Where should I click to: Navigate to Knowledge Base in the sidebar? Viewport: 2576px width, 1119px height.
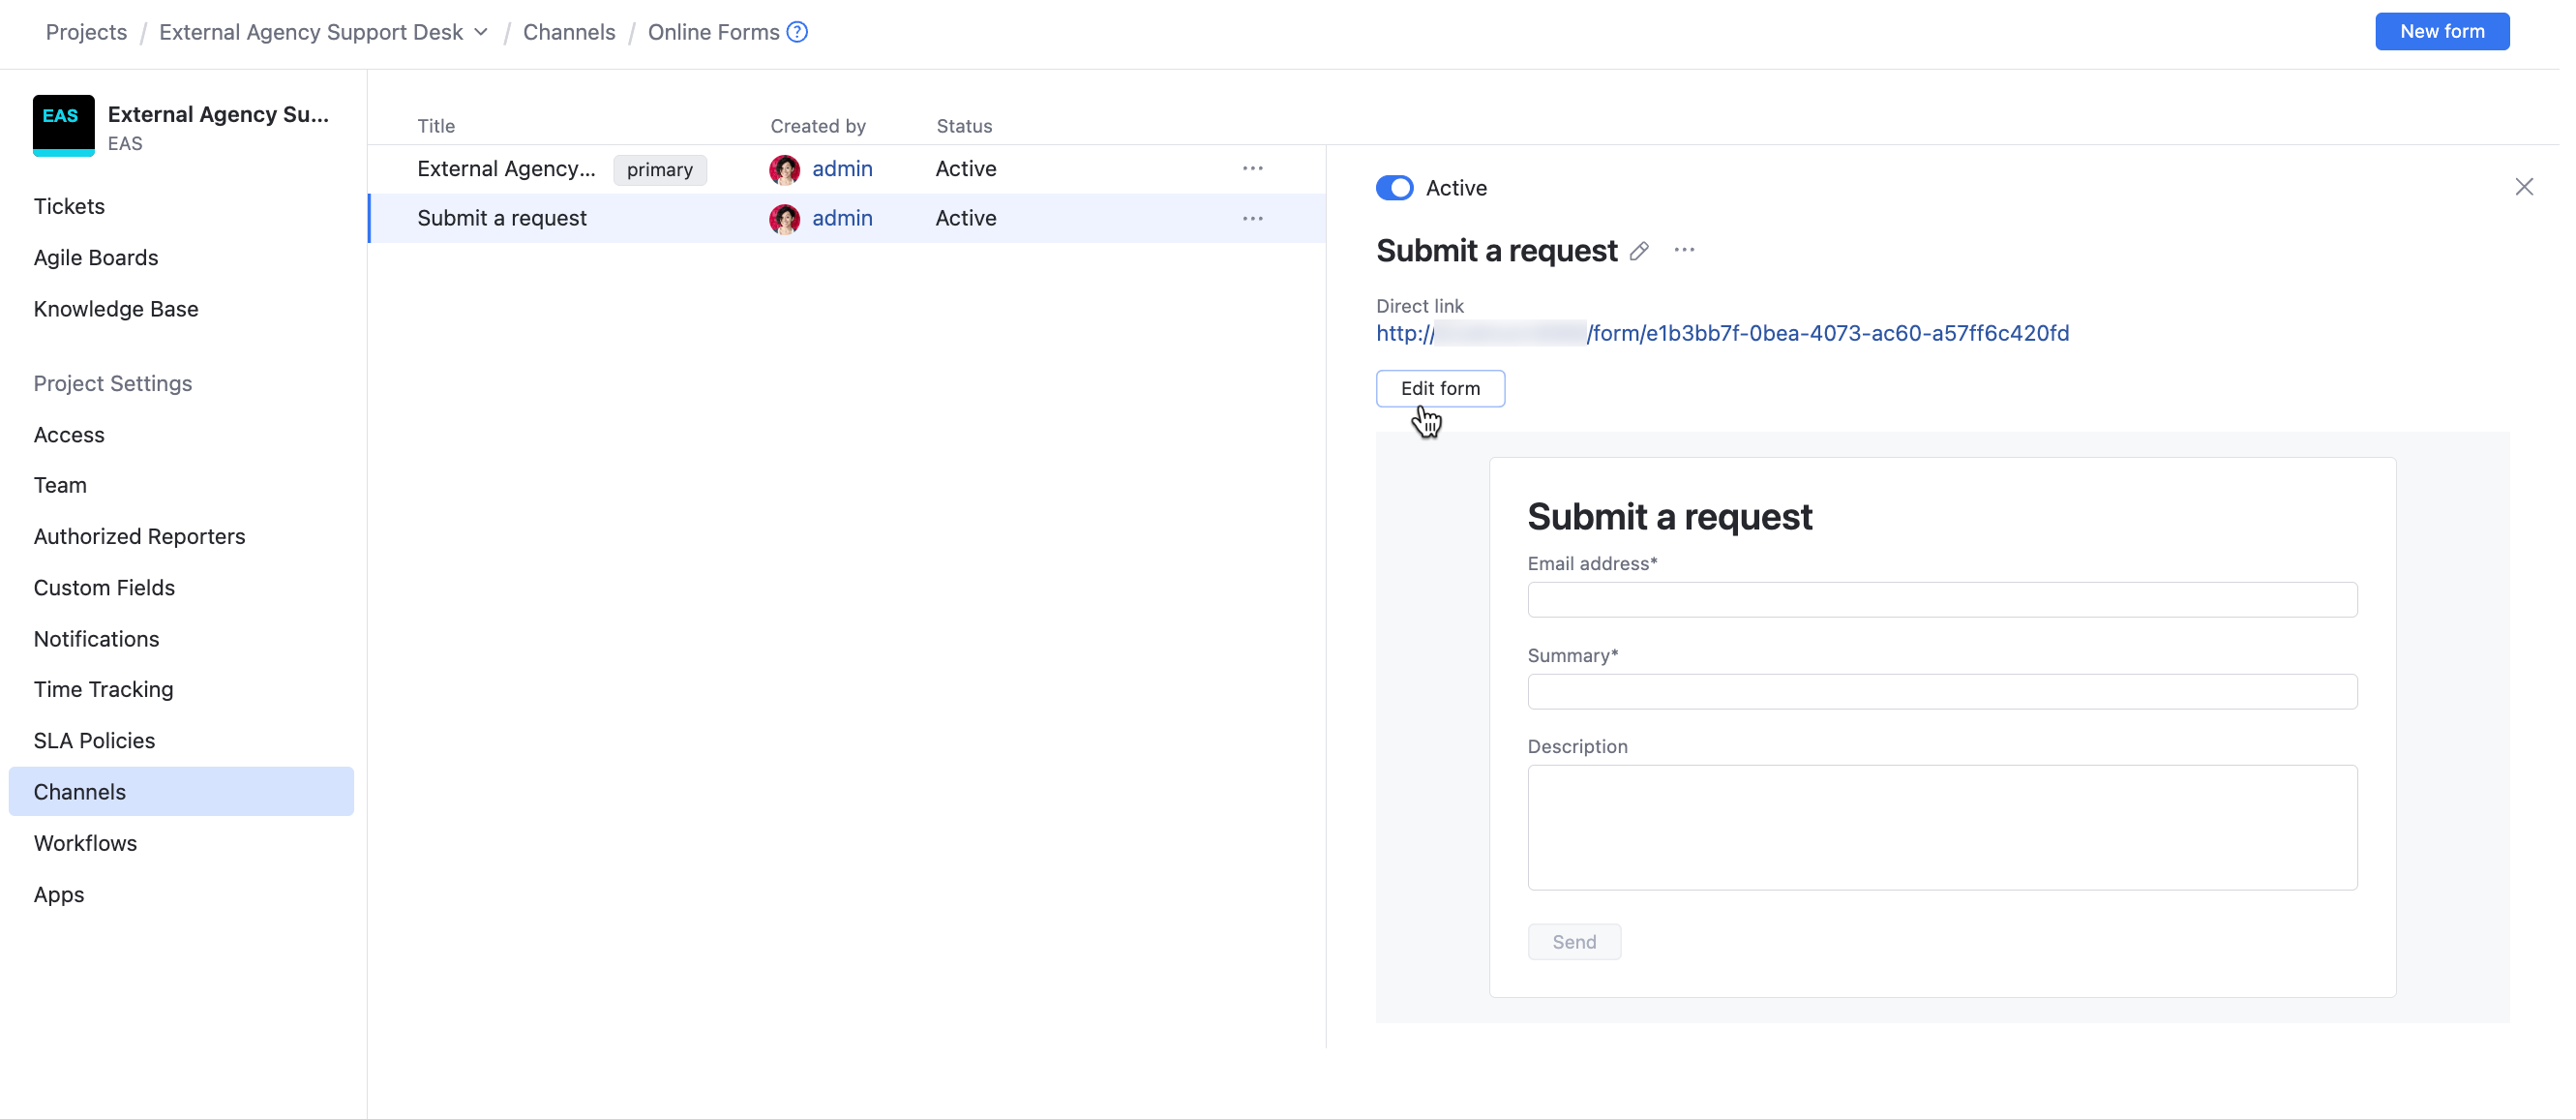pos(115,309)
